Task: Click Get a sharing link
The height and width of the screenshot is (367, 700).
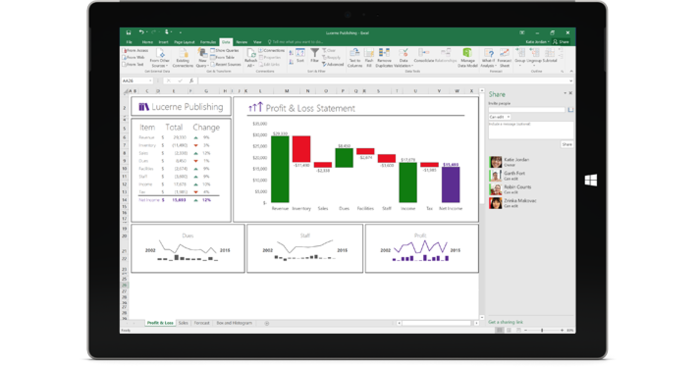Action: [x=506, y=322]
